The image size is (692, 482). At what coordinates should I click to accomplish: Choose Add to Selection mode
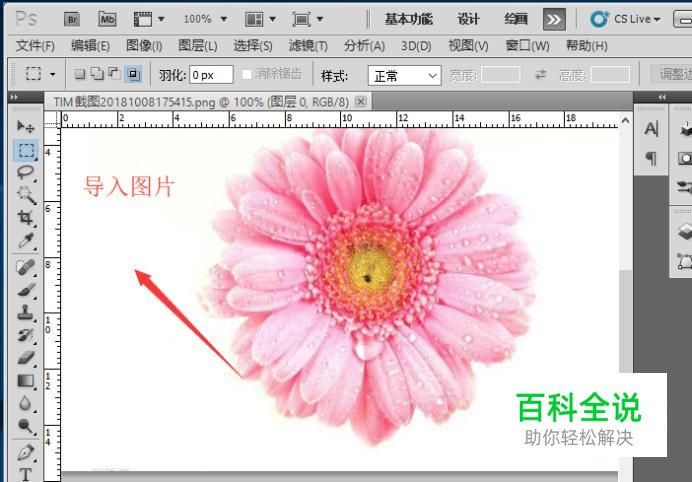point(97,74)
